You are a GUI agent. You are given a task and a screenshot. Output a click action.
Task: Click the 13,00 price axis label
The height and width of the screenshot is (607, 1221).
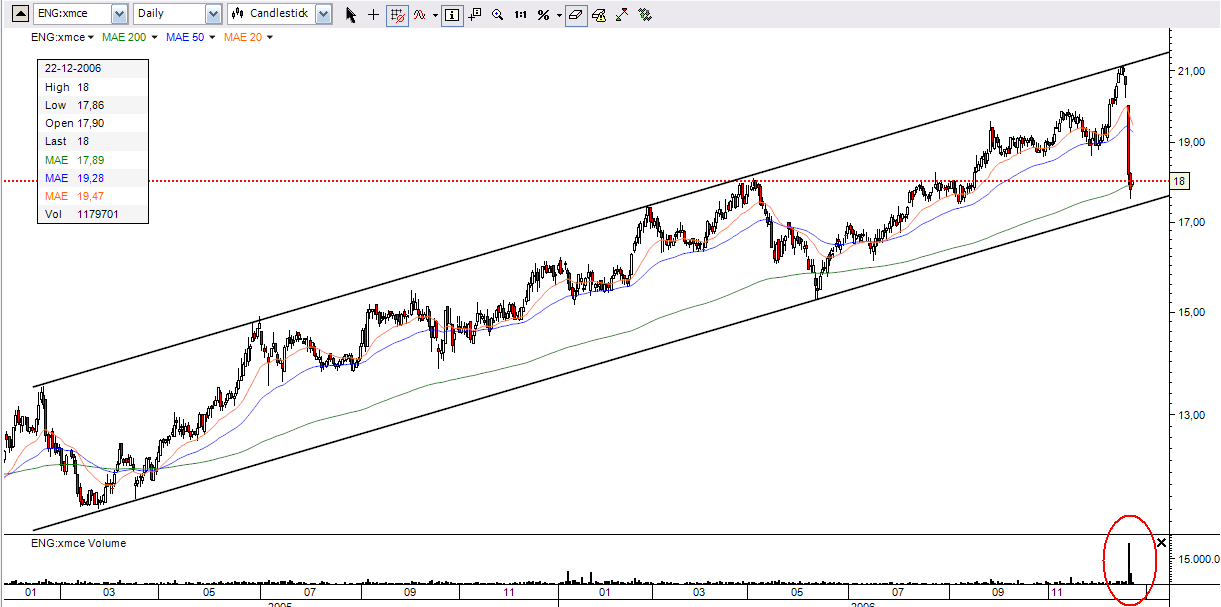pyautogui.click(x=1190, y=415)
